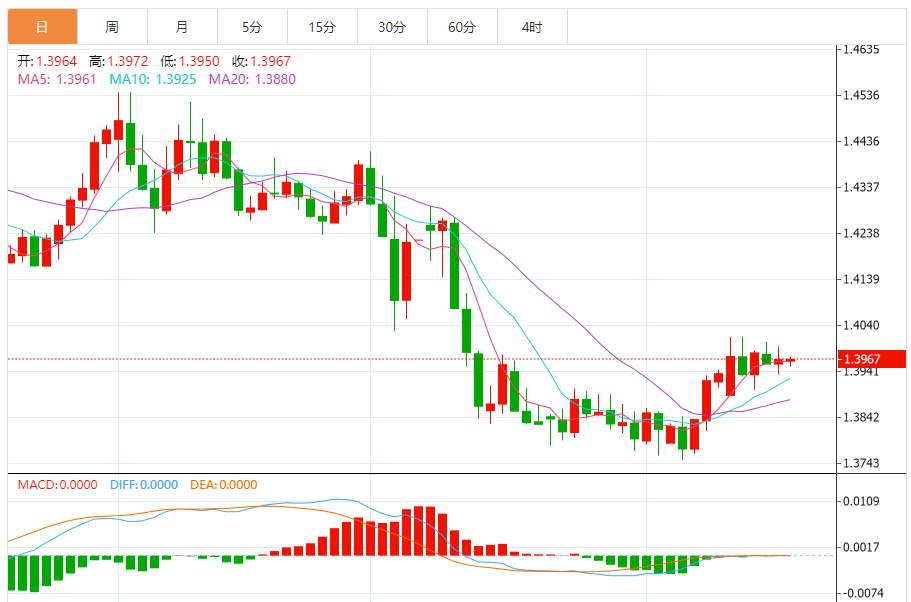
Task: Click the 1.4139 price axis label
Action: (862, 280)
